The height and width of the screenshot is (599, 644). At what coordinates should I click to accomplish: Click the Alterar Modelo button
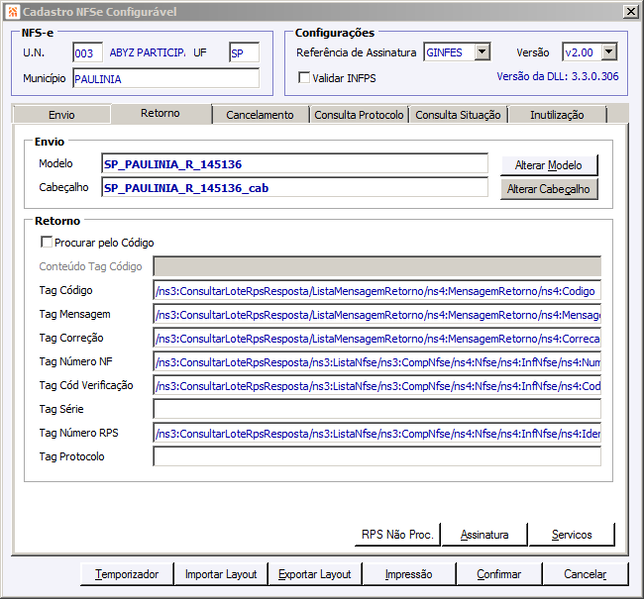[x=549, y=165]
